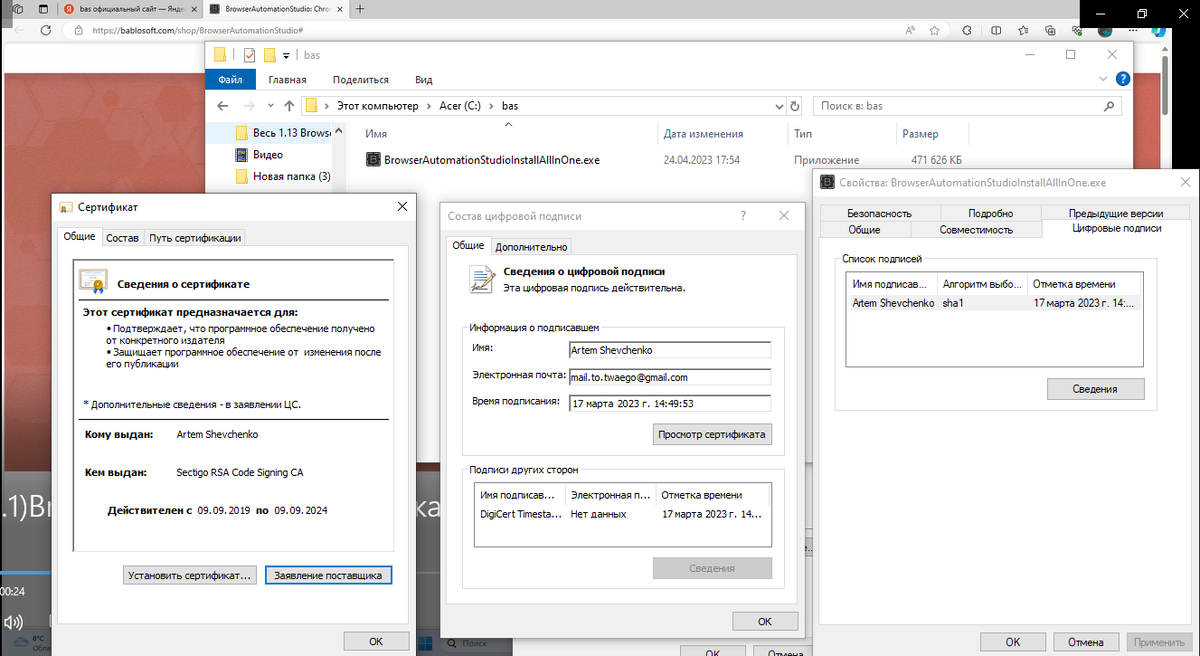Click OK in the digital signature dialog
Screen dimensions: 1200x656
765,621
